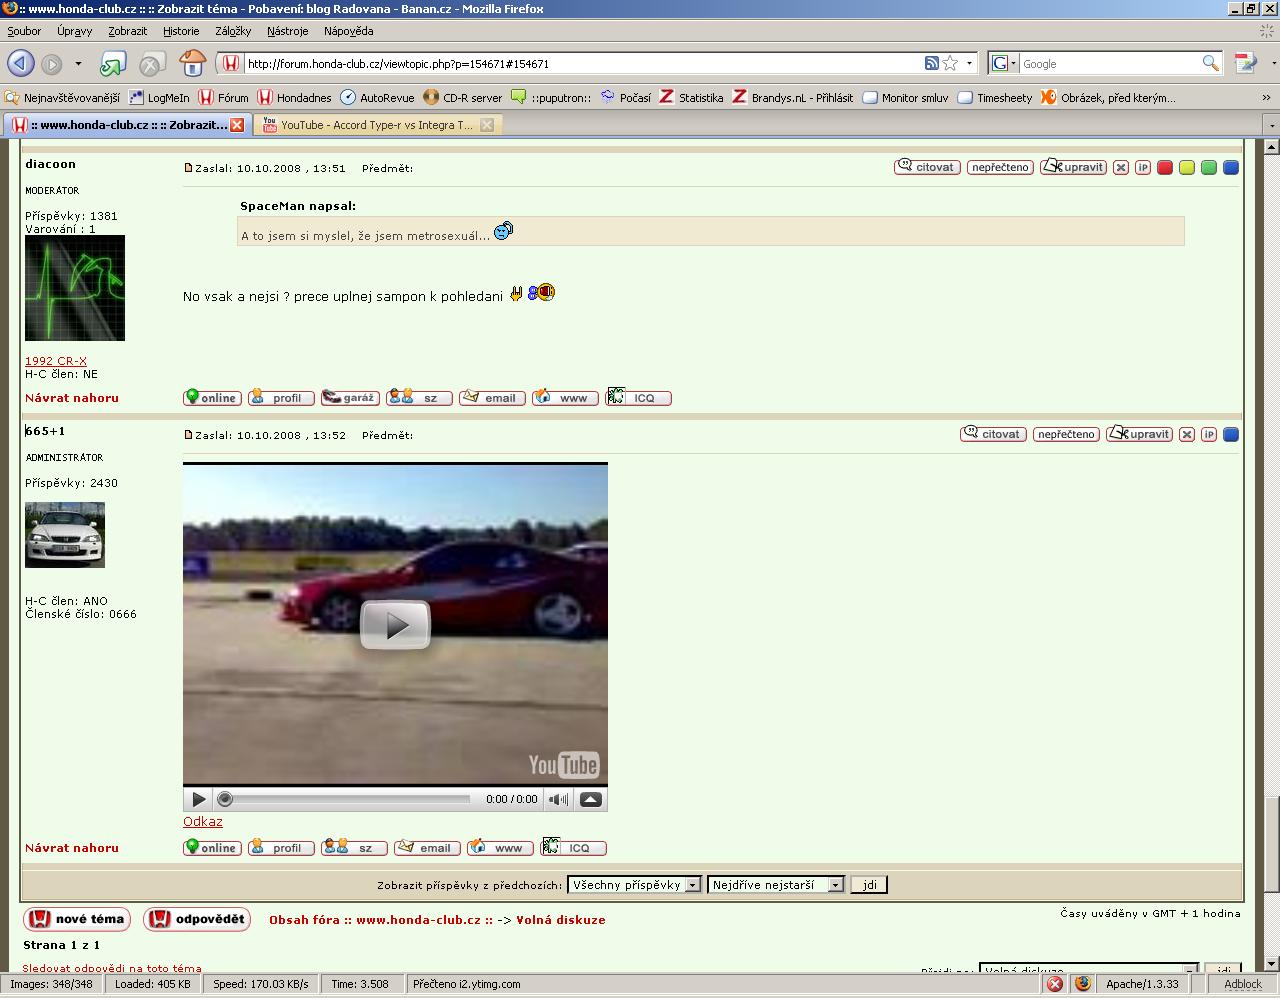This screenshot has height=998, width=1280.
Task: Switch to the YouTube Accord Type-r tab
Action: pos(375,125)
